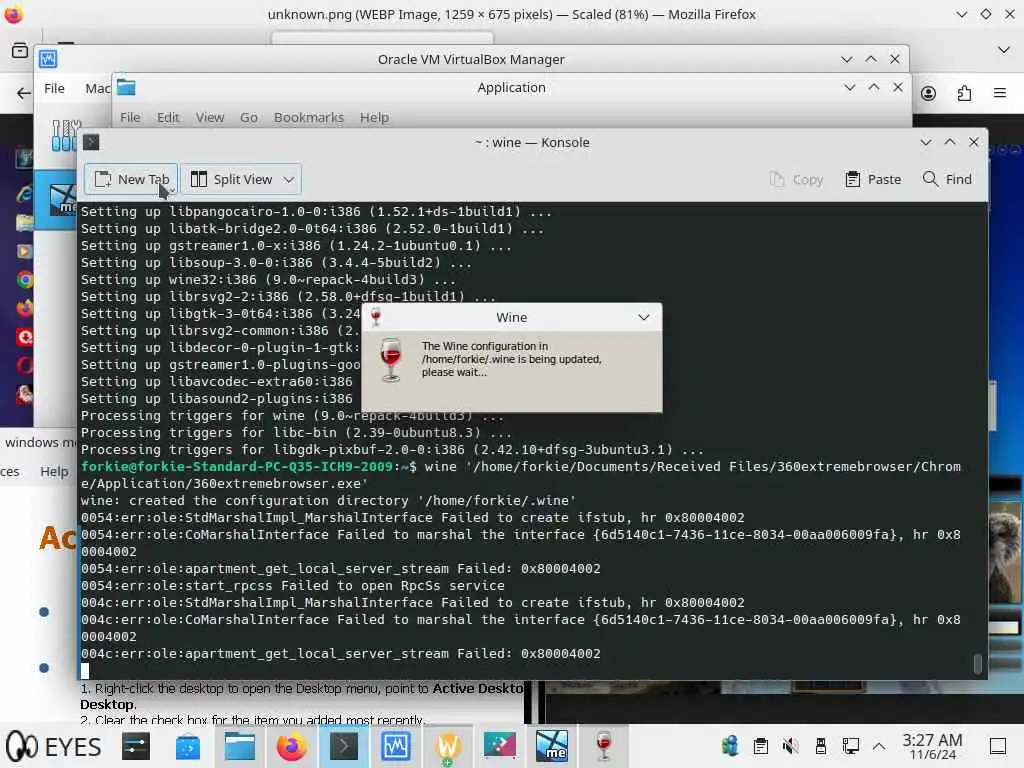Open the Firefox hamburger application menu
This screenshot has height=768, width=1024.
[1000, 93]
